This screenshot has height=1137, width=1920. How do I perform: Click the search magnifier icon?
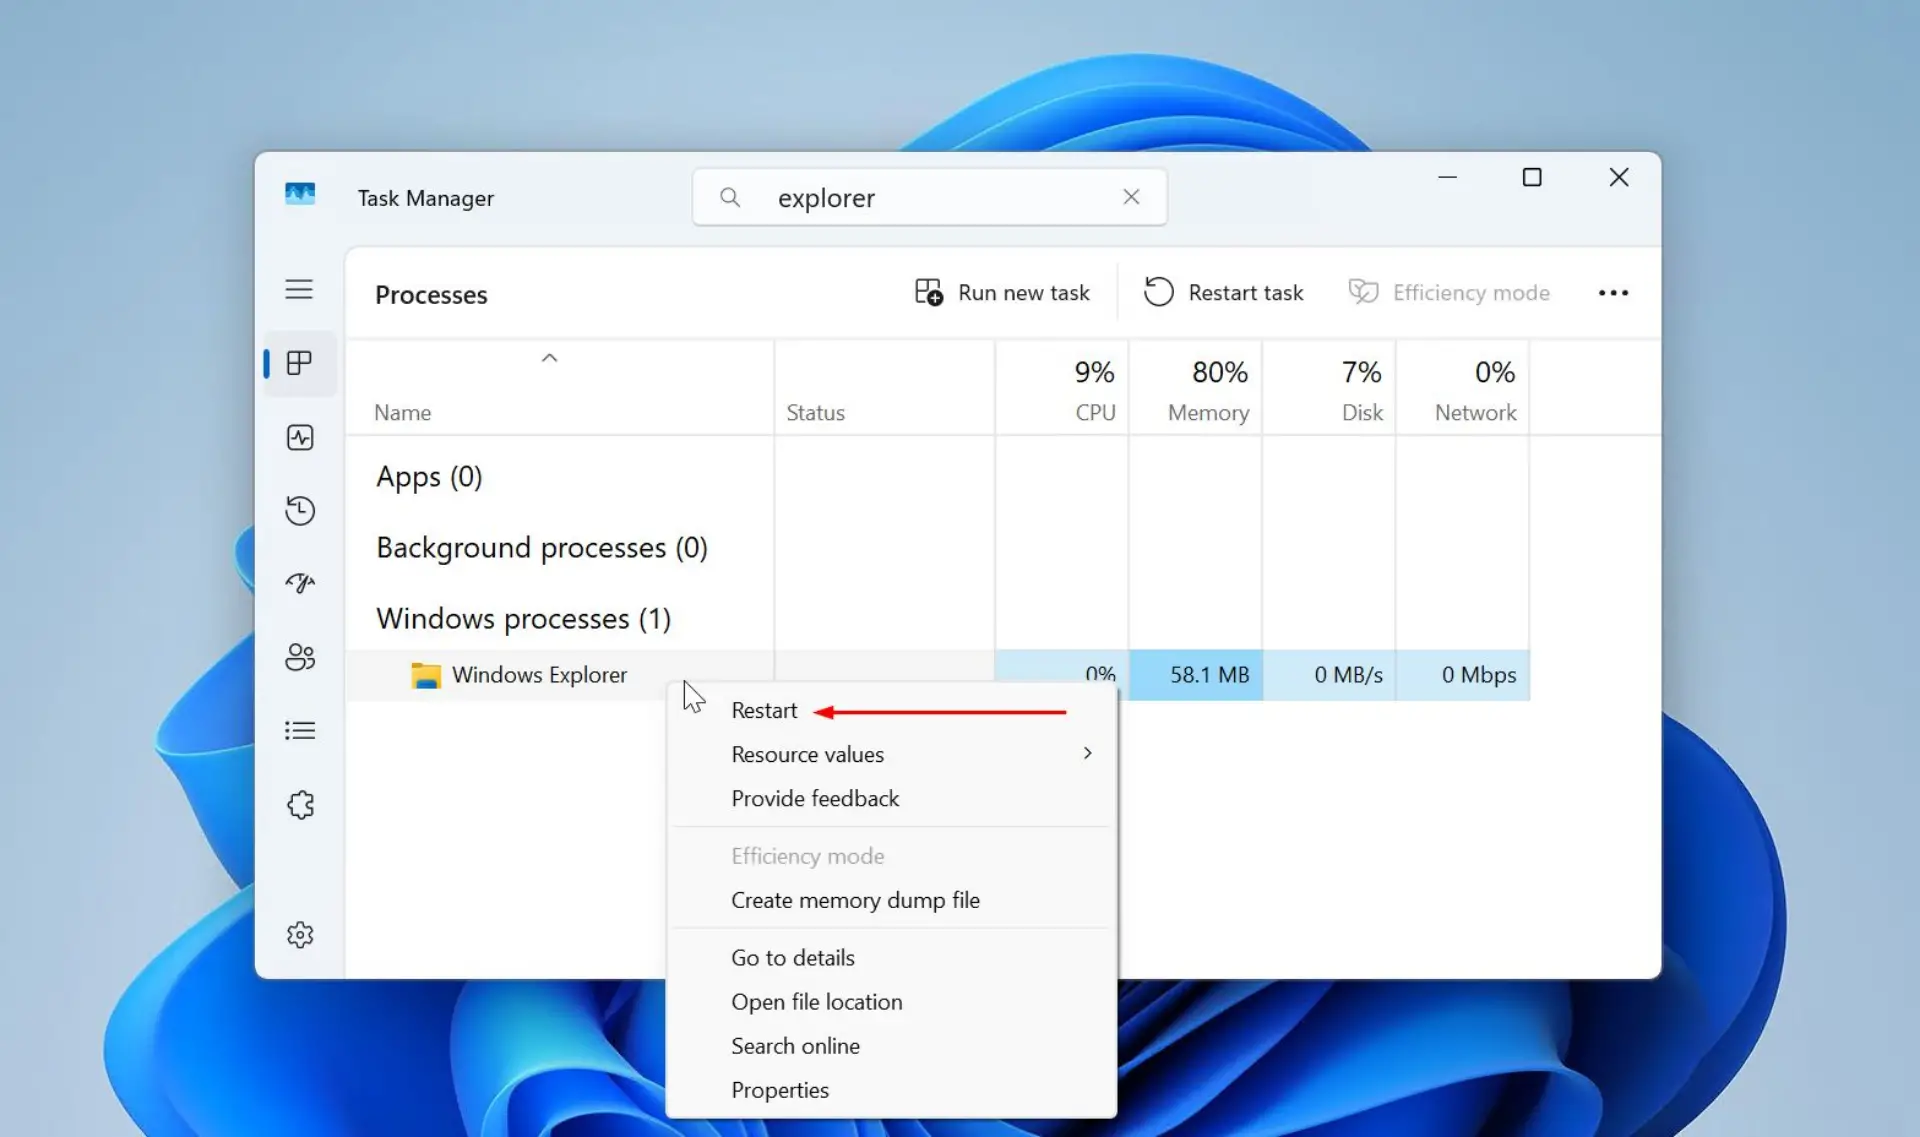click(730, 198)
